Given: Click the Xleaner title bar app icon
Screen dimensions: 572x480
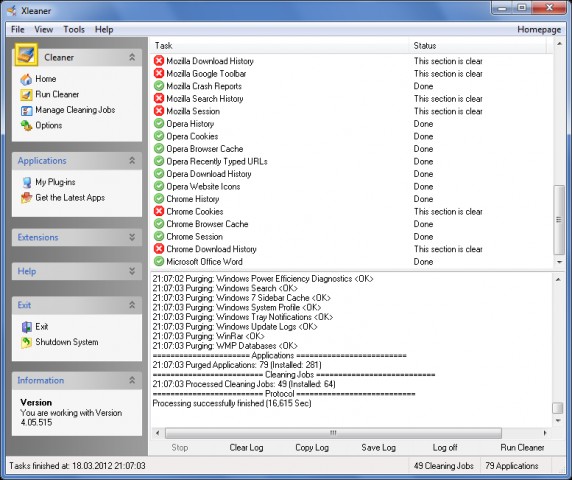Looking at the screenshot, I should (12, 11).
